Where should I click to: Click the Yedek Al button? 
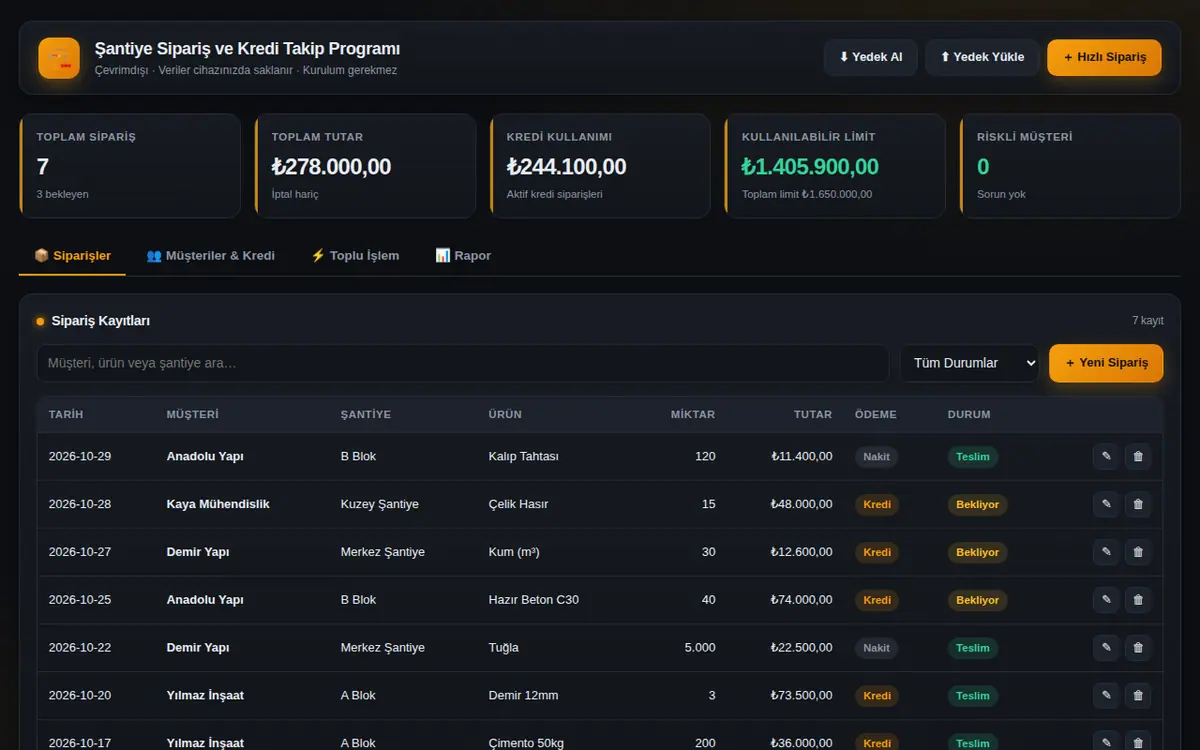click(870, 57)
